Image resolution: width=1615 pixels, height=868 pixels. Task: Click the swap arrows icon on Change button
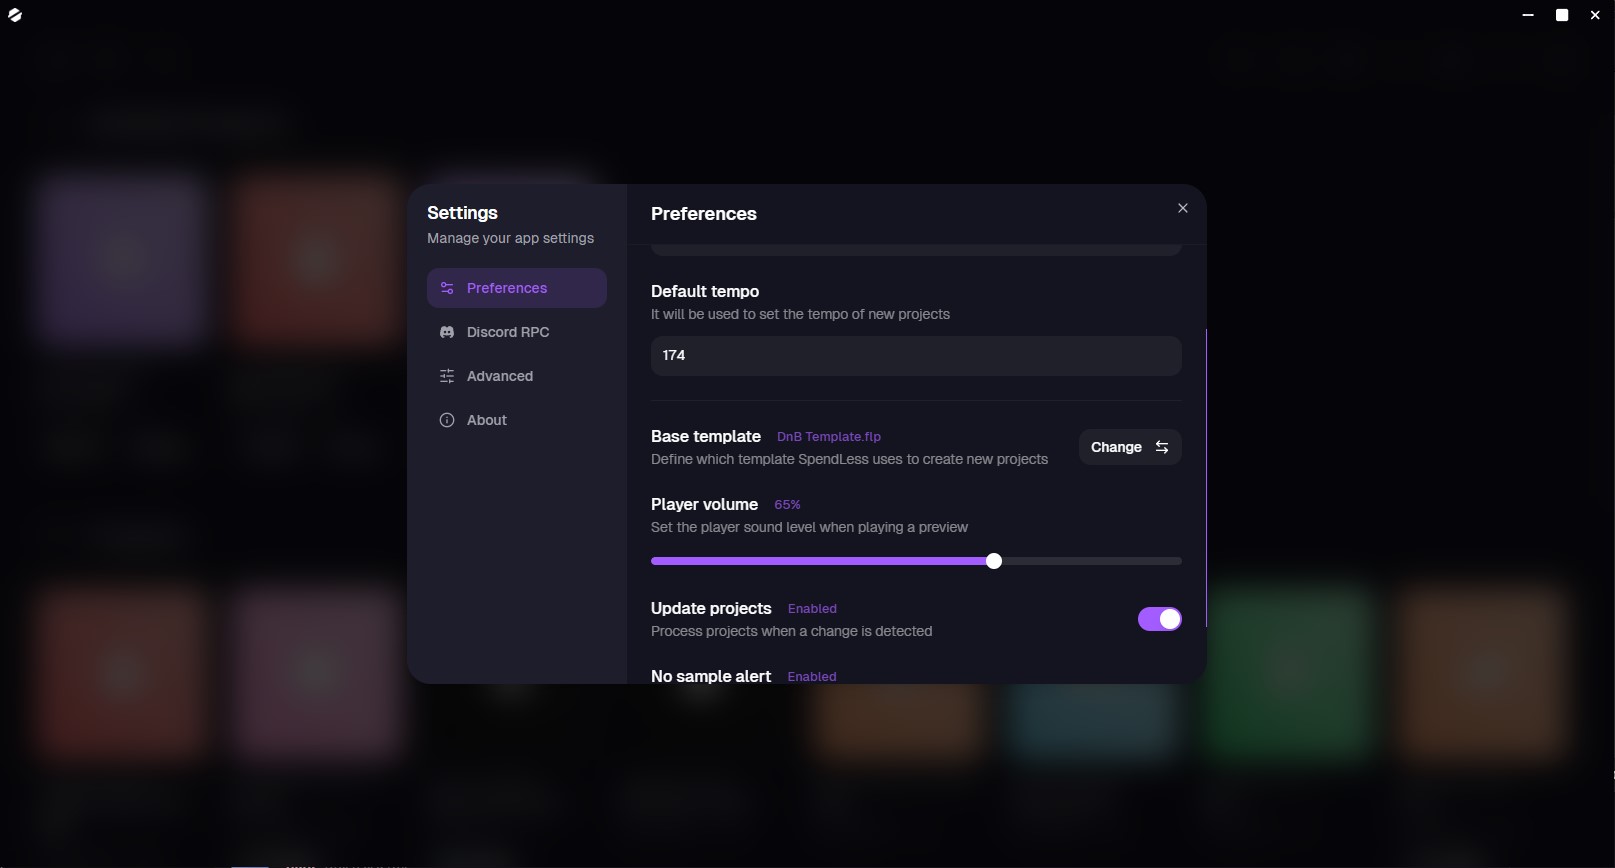(1162, 447)
